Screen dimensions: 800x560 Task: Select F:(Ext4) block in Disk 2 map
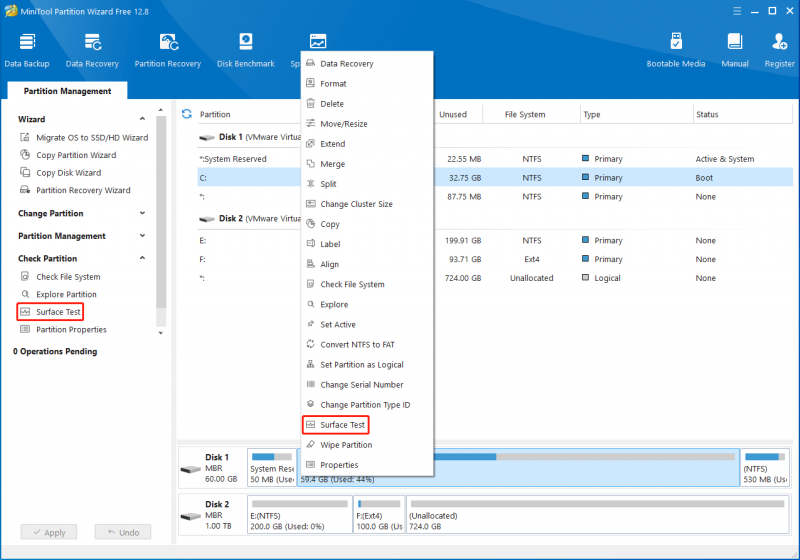pyautogui.click(x=380, y=515)
